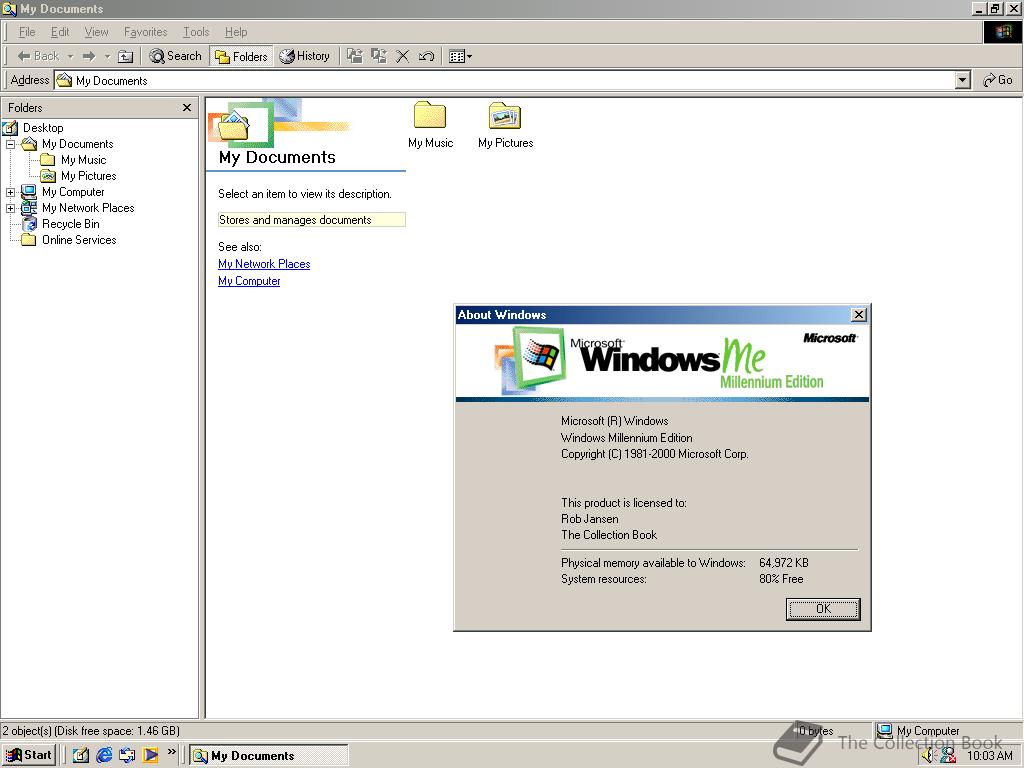The height and width of the screenshot is (768, 1024).
Task: Select My Documents in the folder tree
Action: (77, 144)
